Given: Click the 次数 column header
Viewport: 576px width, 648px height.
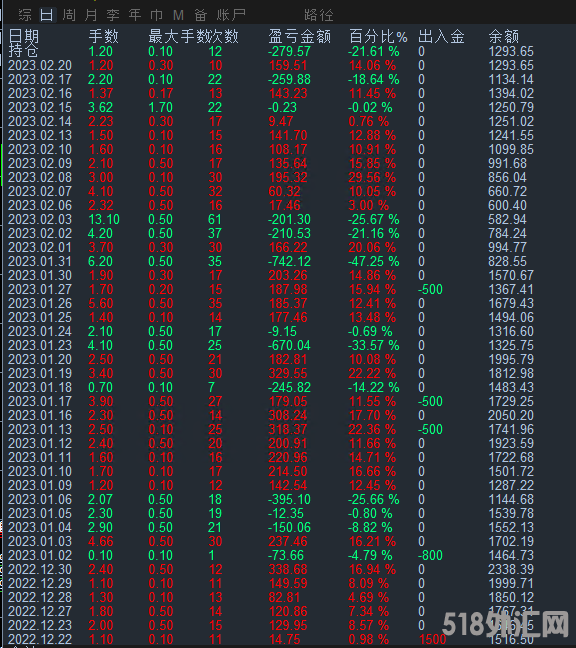Looking at the screenshot, I should [224, 36].
